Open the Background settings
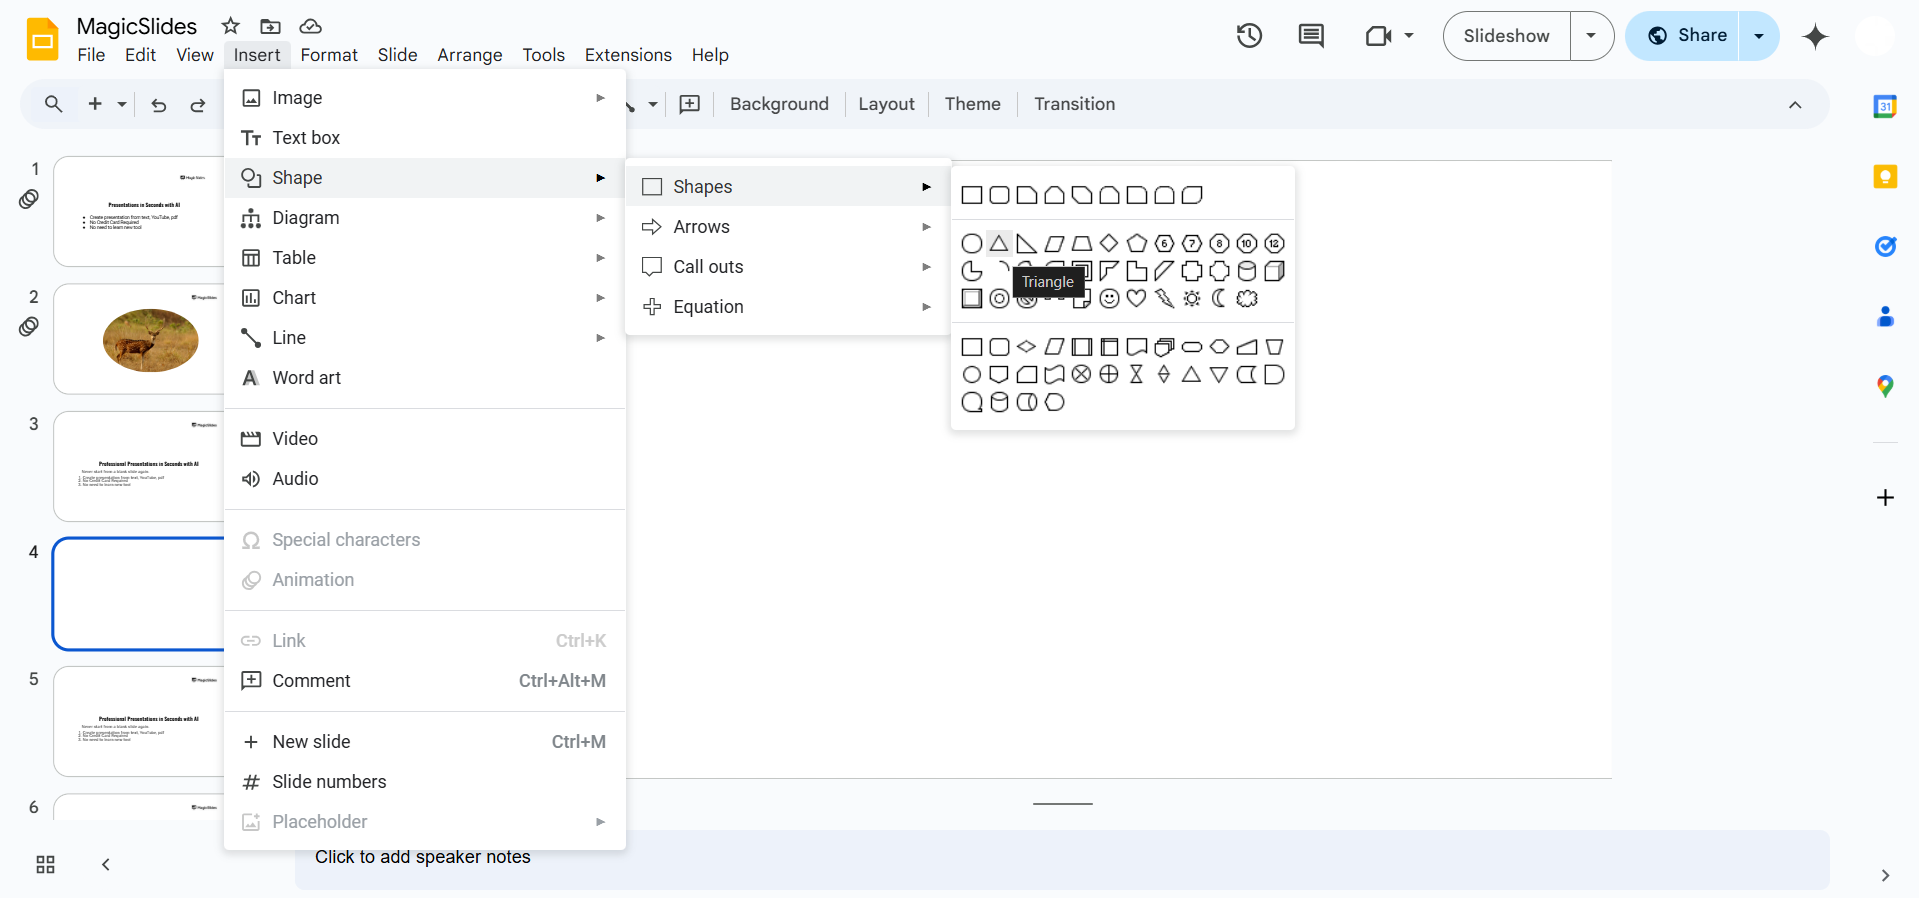Viewport: 1919px width, 898px height. (x=779, y=104)
